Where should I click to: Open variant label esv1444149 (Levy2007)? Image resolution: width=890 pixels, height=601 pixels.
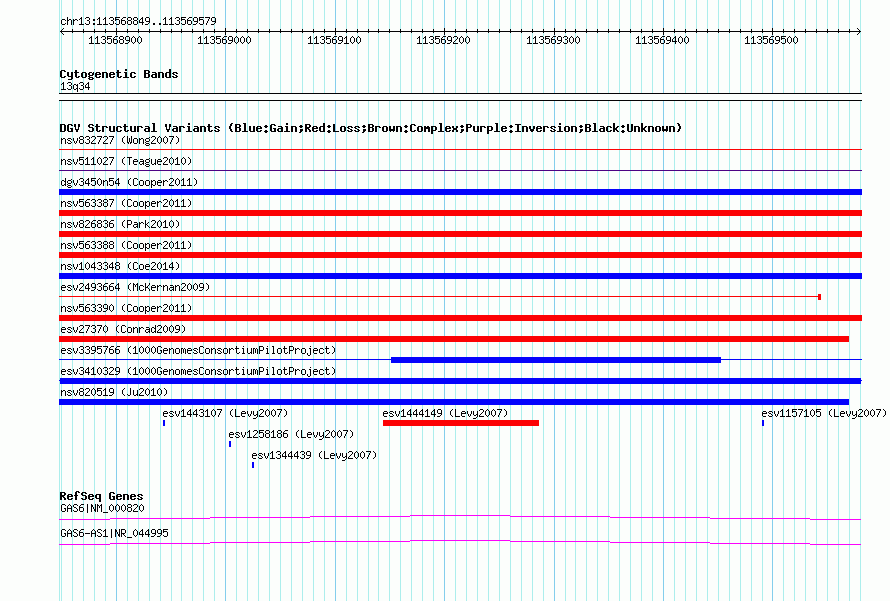point(446,413)
